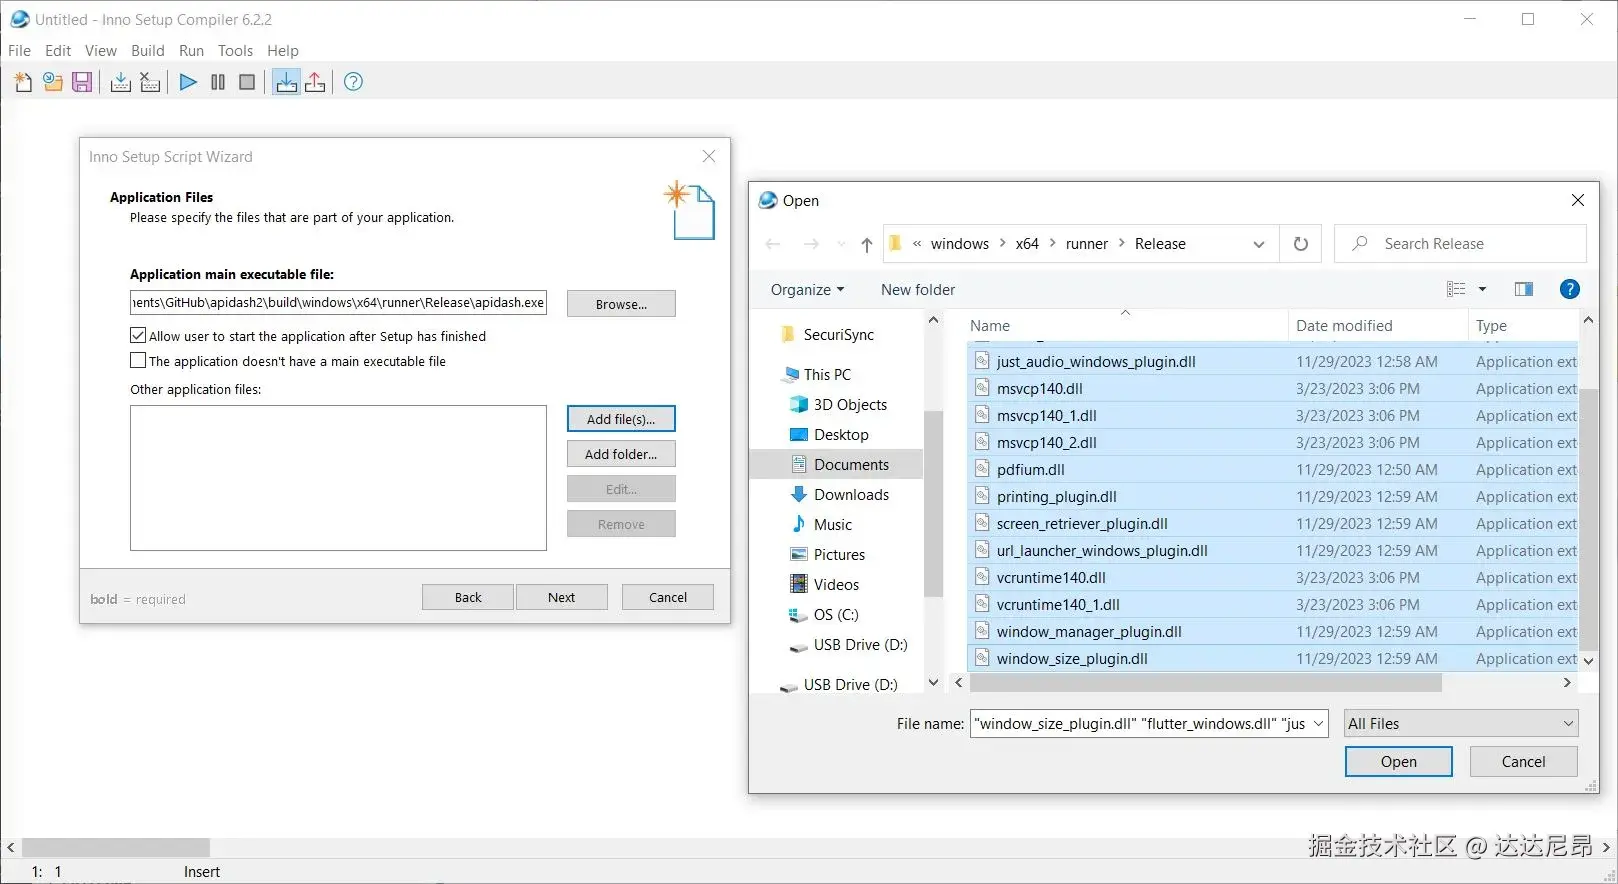Change view layout icon in Open dialog

coord(1456,289)
